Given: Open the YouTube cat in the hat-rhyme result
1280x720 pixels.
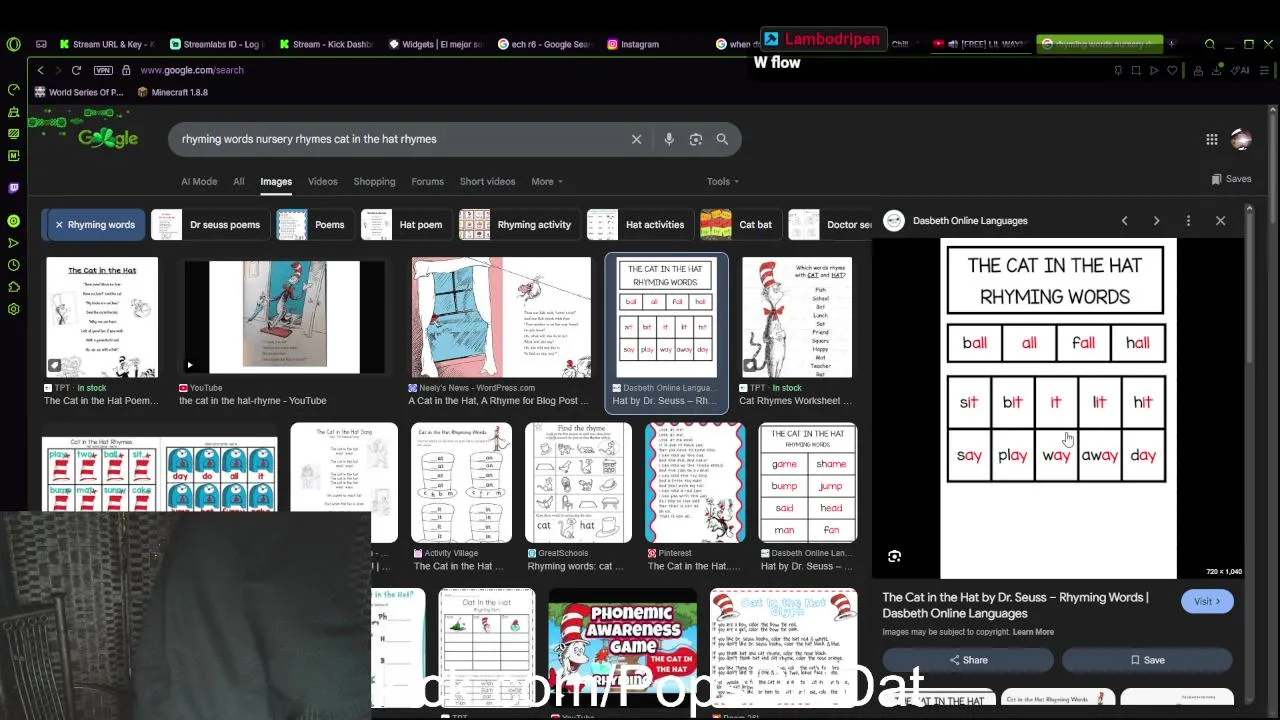Looking at the screenshot, I should 285,332.
